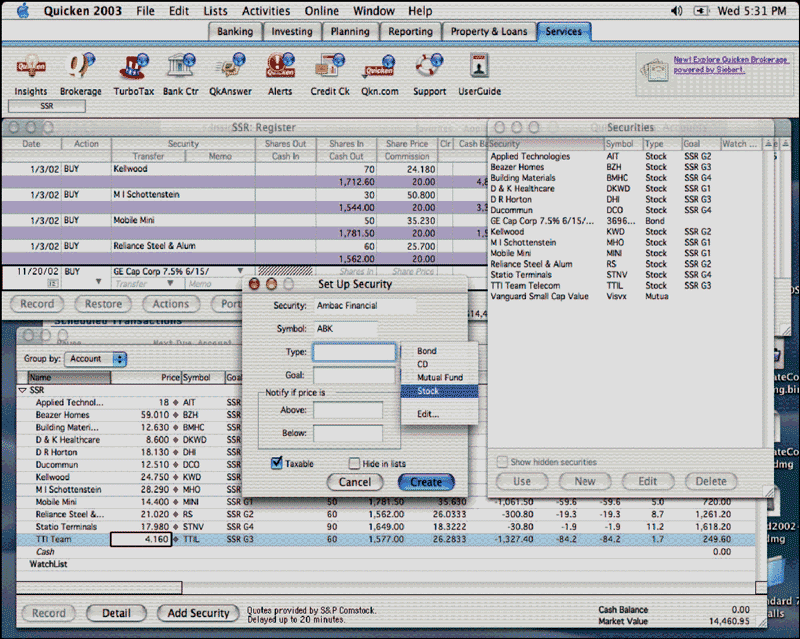This screenshot has height=639, width=800.
Task: Enable Hide in lists checkbox
Action: point(354,464)
